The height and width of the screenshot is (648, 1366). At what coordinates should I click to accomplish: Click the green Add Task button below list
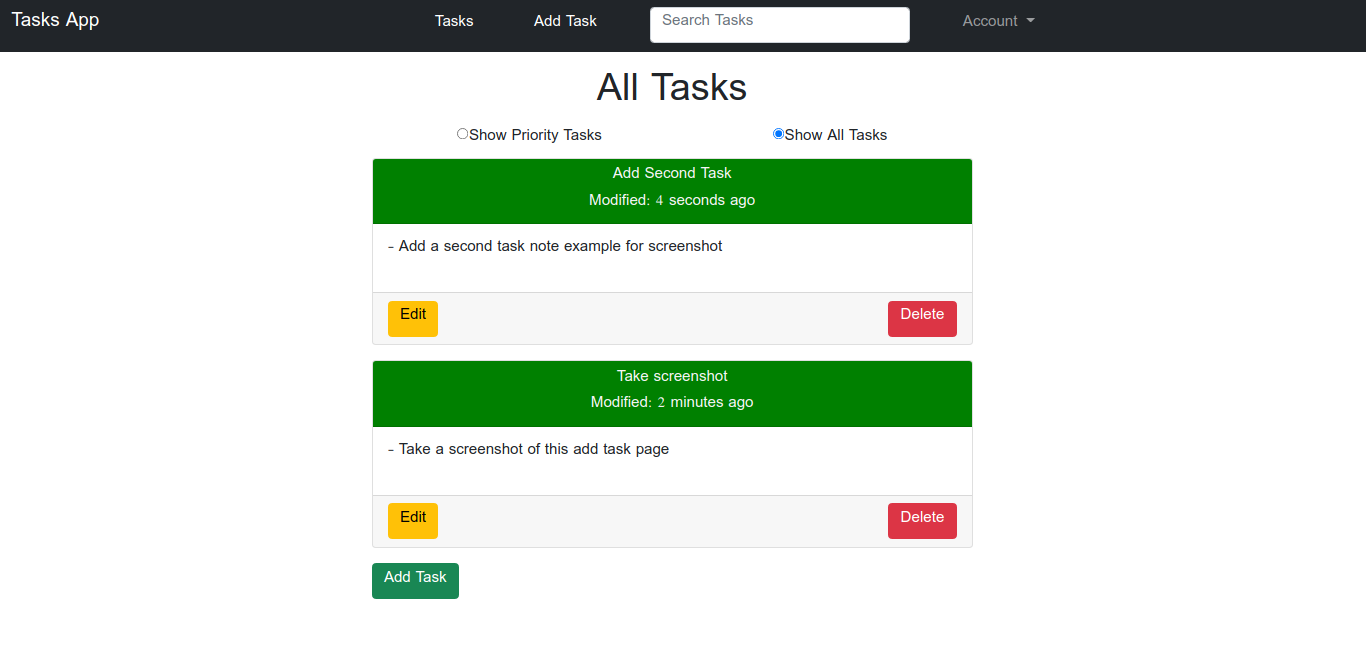pos(415,581)
